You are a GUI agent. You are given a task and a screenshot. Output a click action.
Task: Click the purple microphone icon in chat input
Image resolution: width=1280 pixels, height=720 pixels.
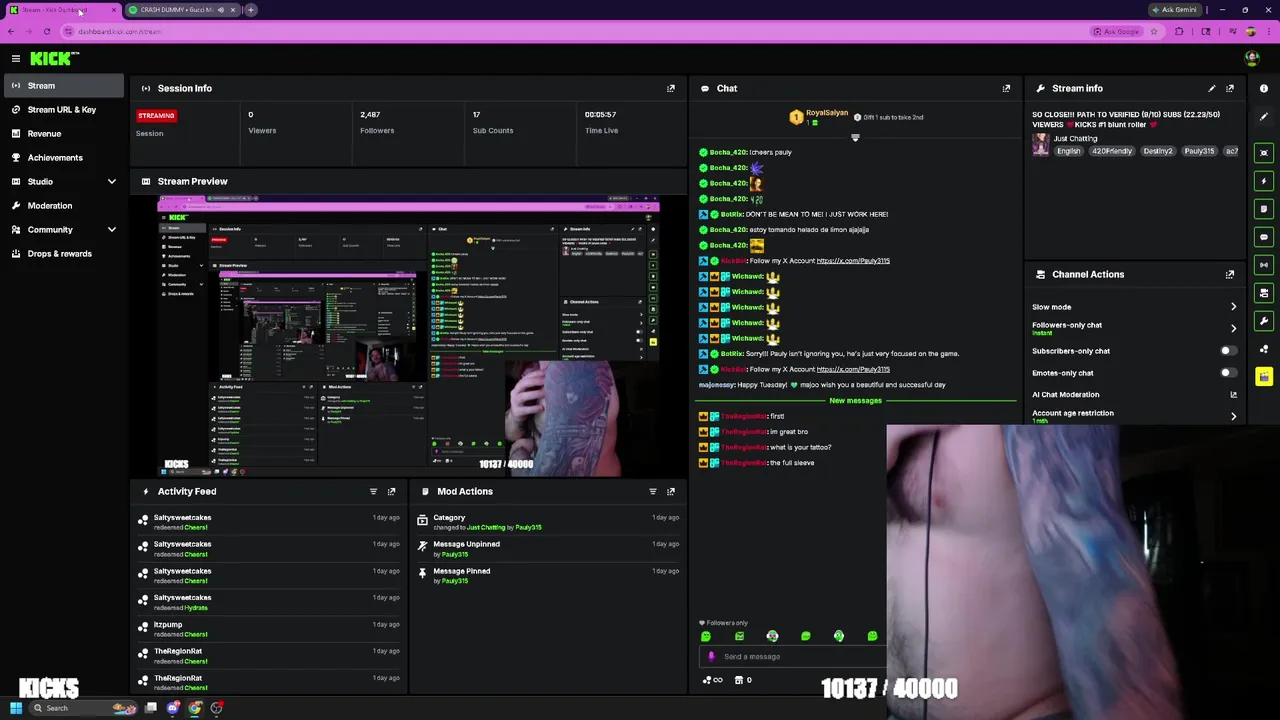711,657
